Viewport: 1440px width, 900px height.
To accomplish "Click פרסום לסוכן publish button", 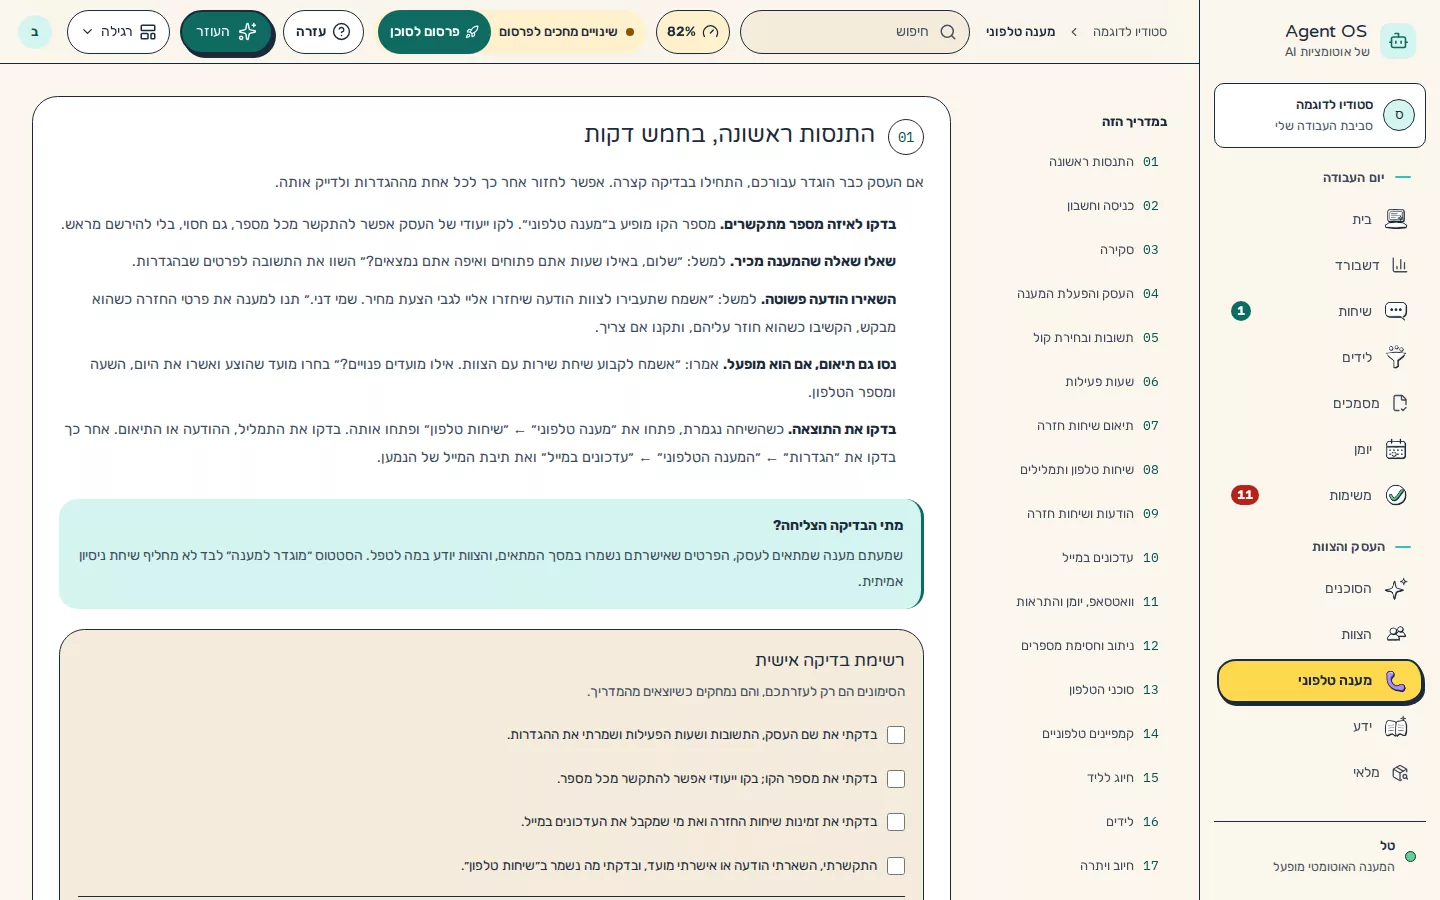I will pyautogui.click(x=434, y=32).
